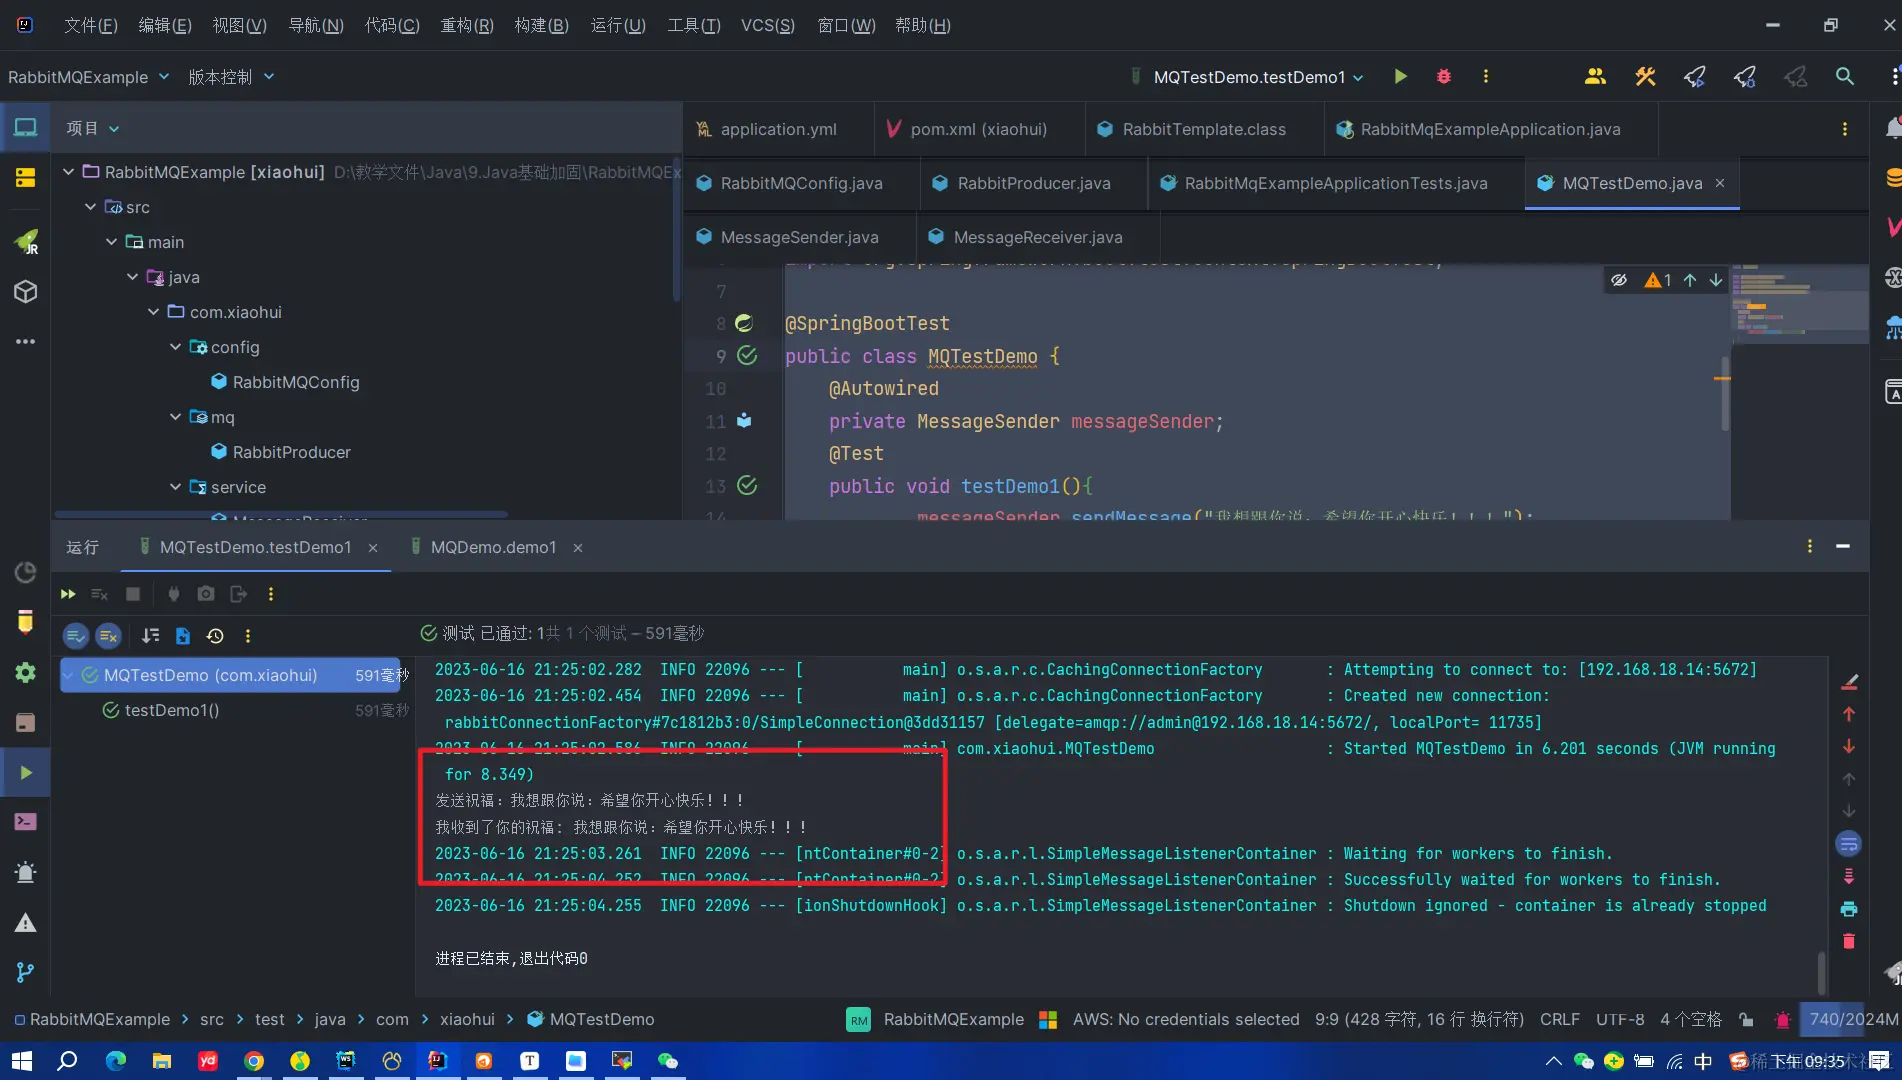Close the MQTestDemo.java editor tab
Screen dimensions: 1902x1080
pos(1720,183)
